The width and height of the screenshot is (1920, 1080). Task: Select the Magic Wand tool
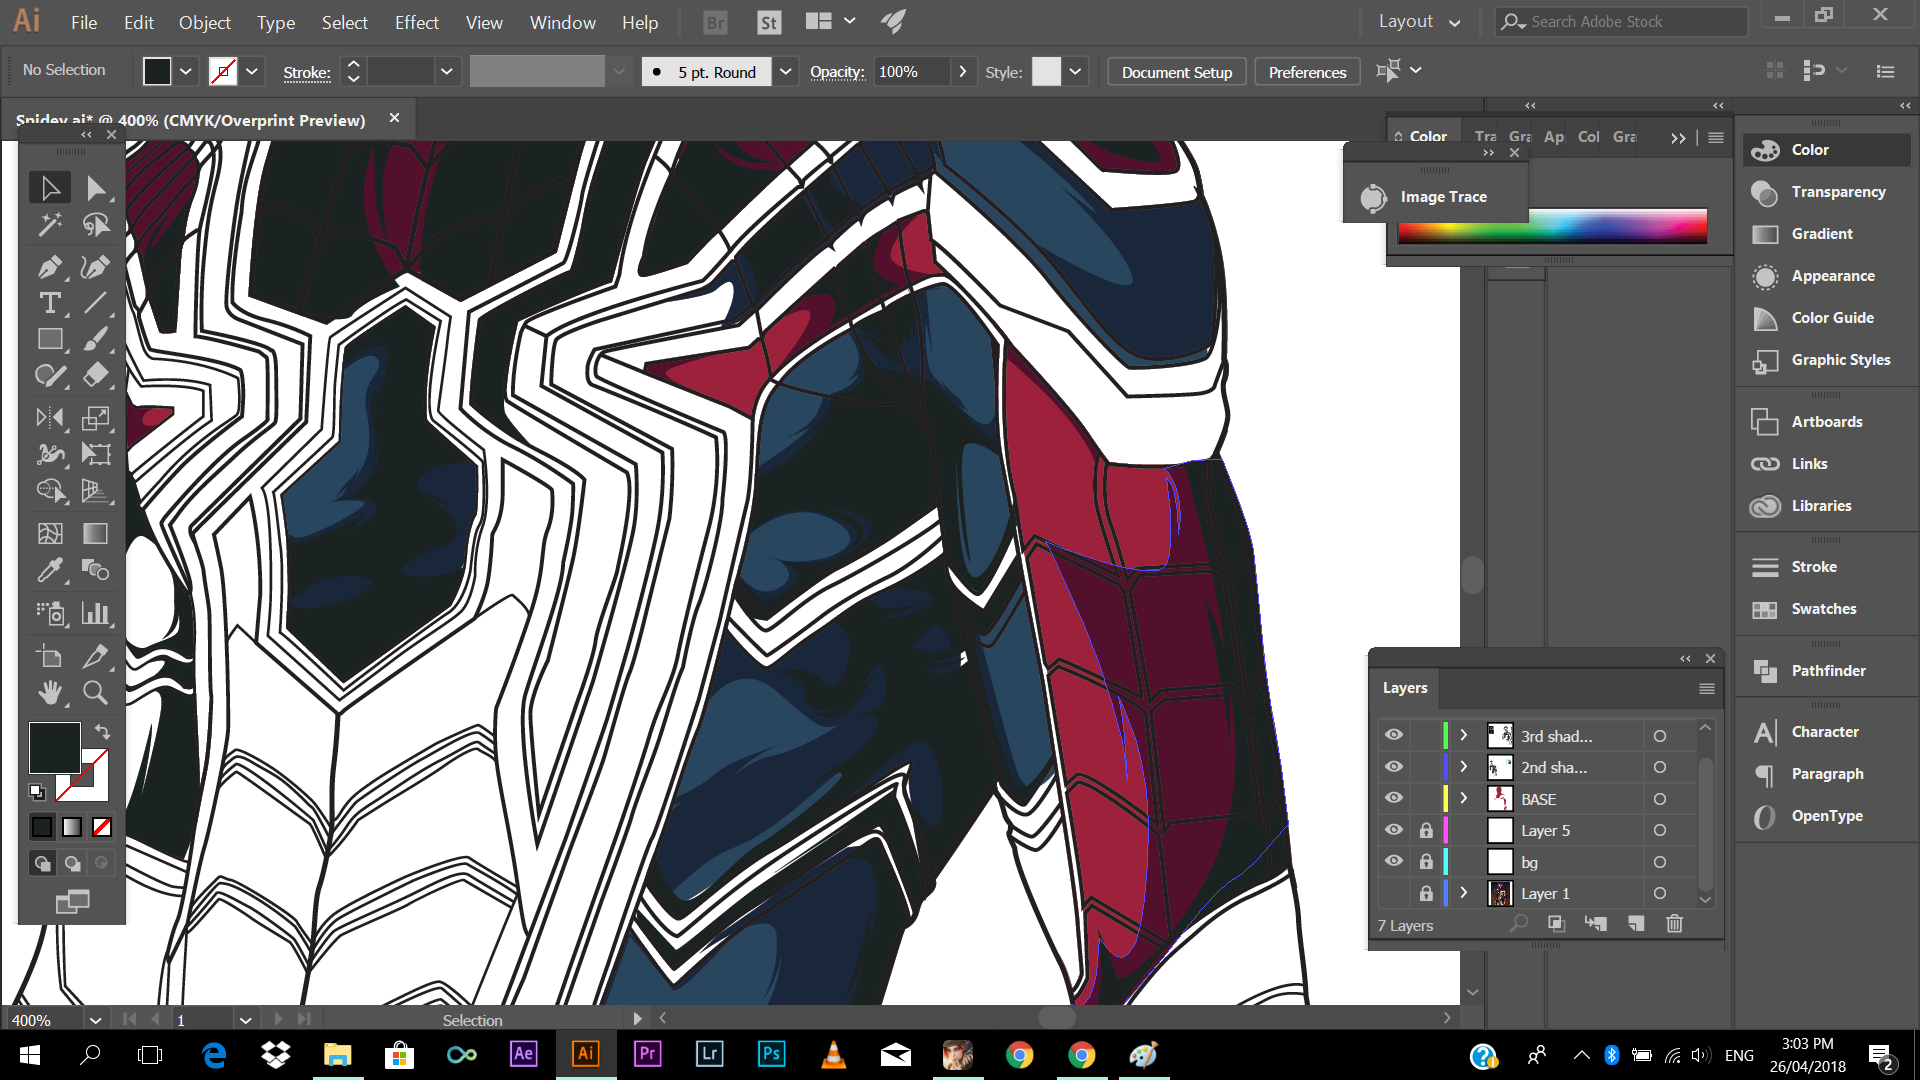point(50,225)
